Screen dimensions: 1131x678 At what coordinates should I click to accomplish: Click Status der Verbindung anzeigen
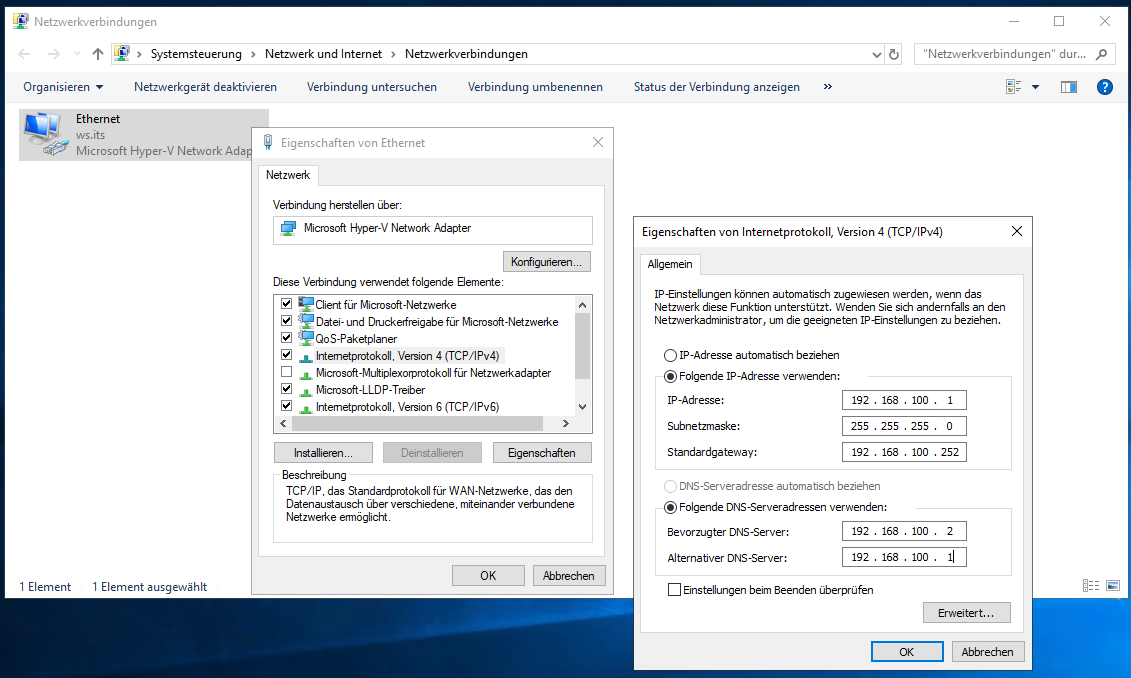pyautogui.click(x=717, y=87)
